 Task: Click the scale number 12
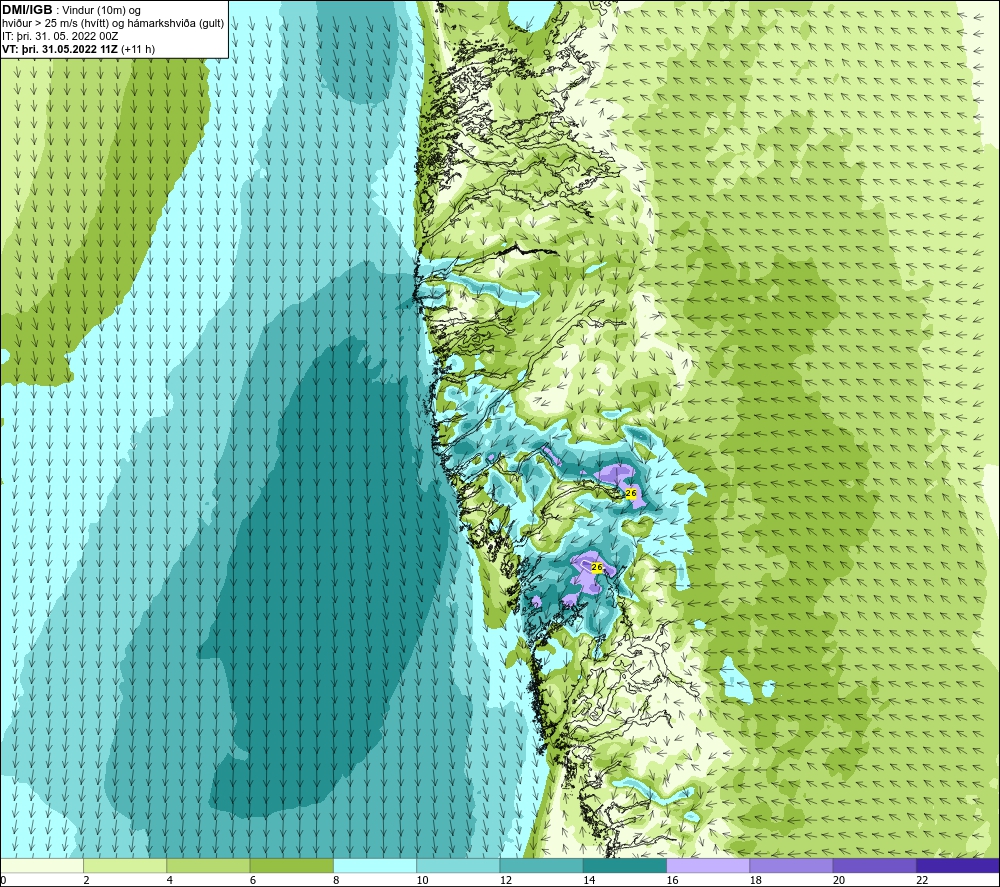coord(506,880)
